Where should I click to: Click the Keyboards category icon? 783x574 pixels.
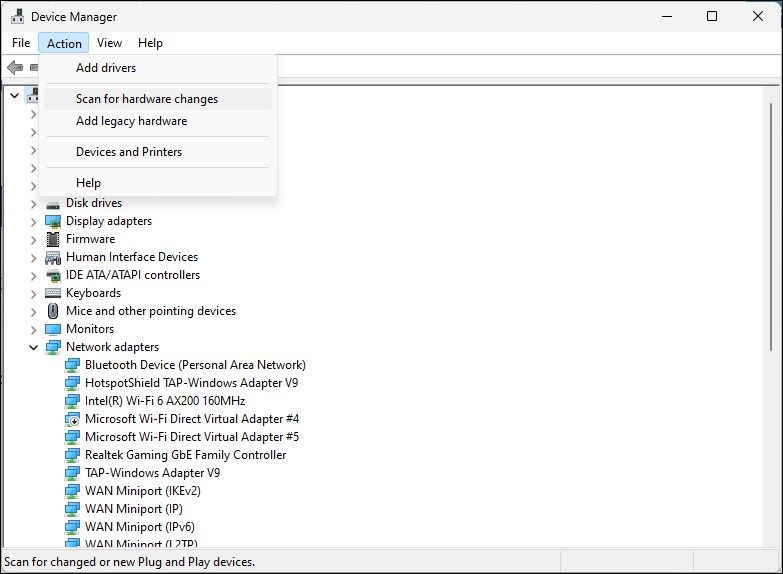point(53,293)
